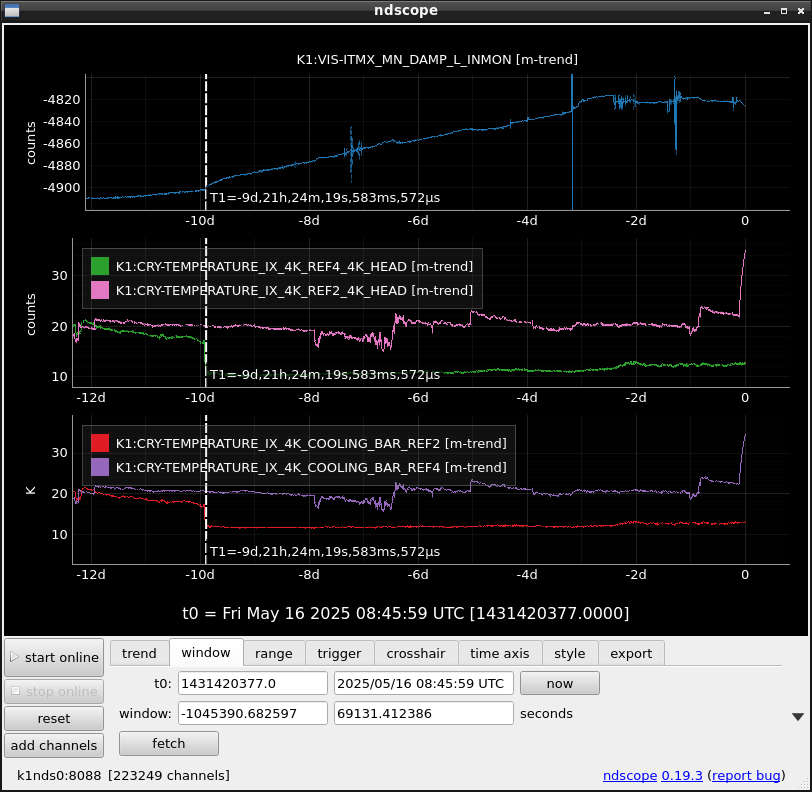Click the t0 UTC date input field
Image resolution: width=812 pixels, height=792 pixels.
(x=424, y=683)
